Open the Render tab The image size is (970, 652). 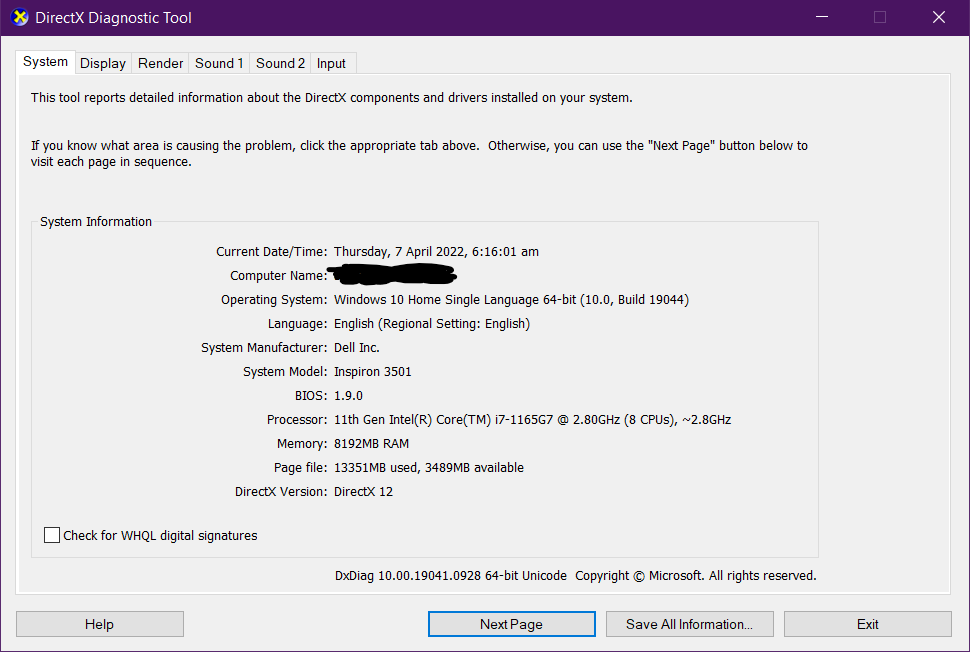(x=160, y=63)
